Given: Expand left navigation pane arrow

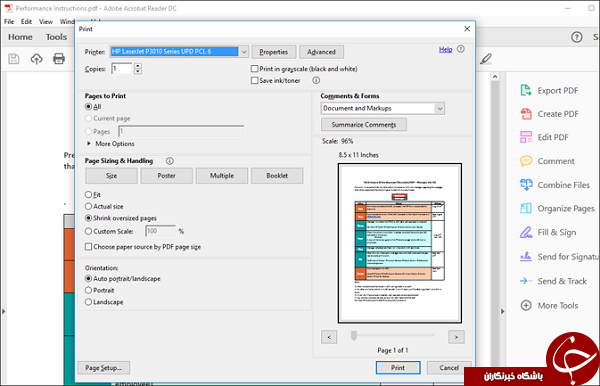Looking at the screenshot, I should pyautogui.click(x=3, y=311).
